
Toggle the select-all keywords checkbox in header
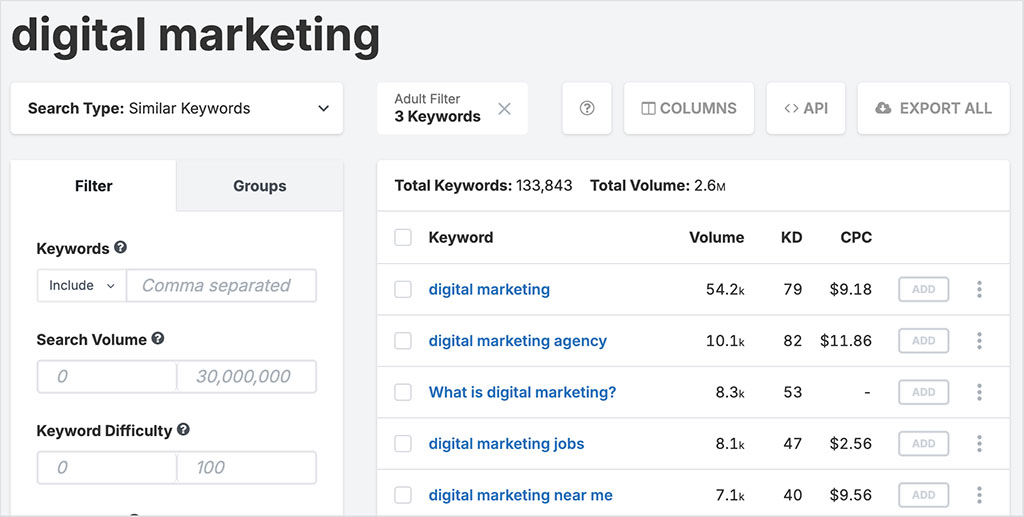pyautogui.click(x=403, y=238)
